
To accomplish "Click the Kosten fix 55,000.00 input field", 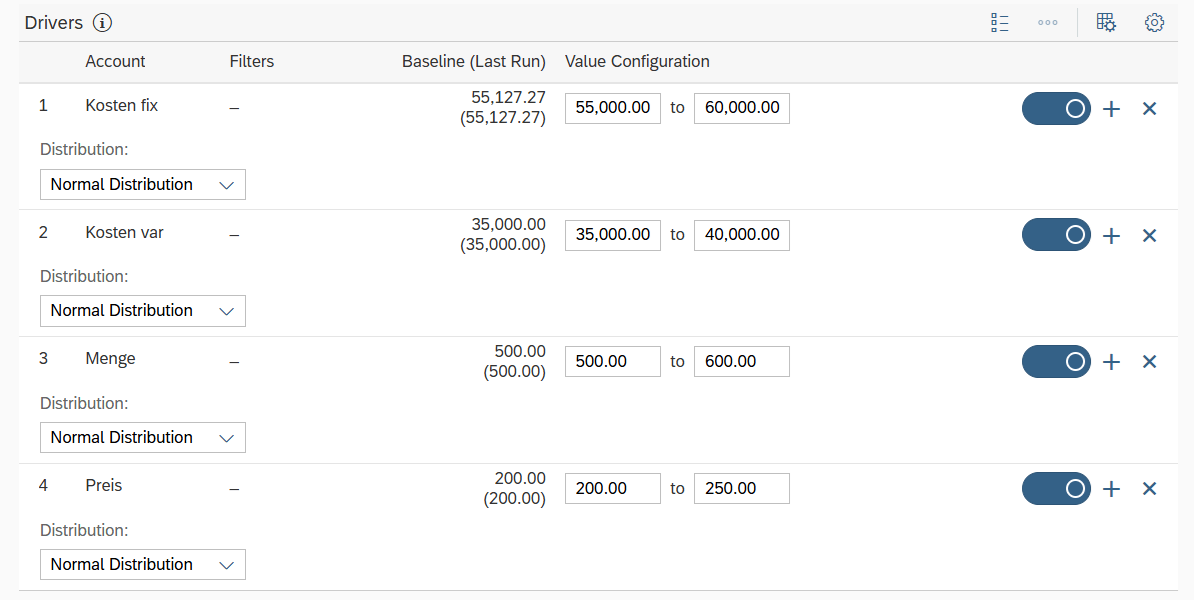I will point(612,108).
